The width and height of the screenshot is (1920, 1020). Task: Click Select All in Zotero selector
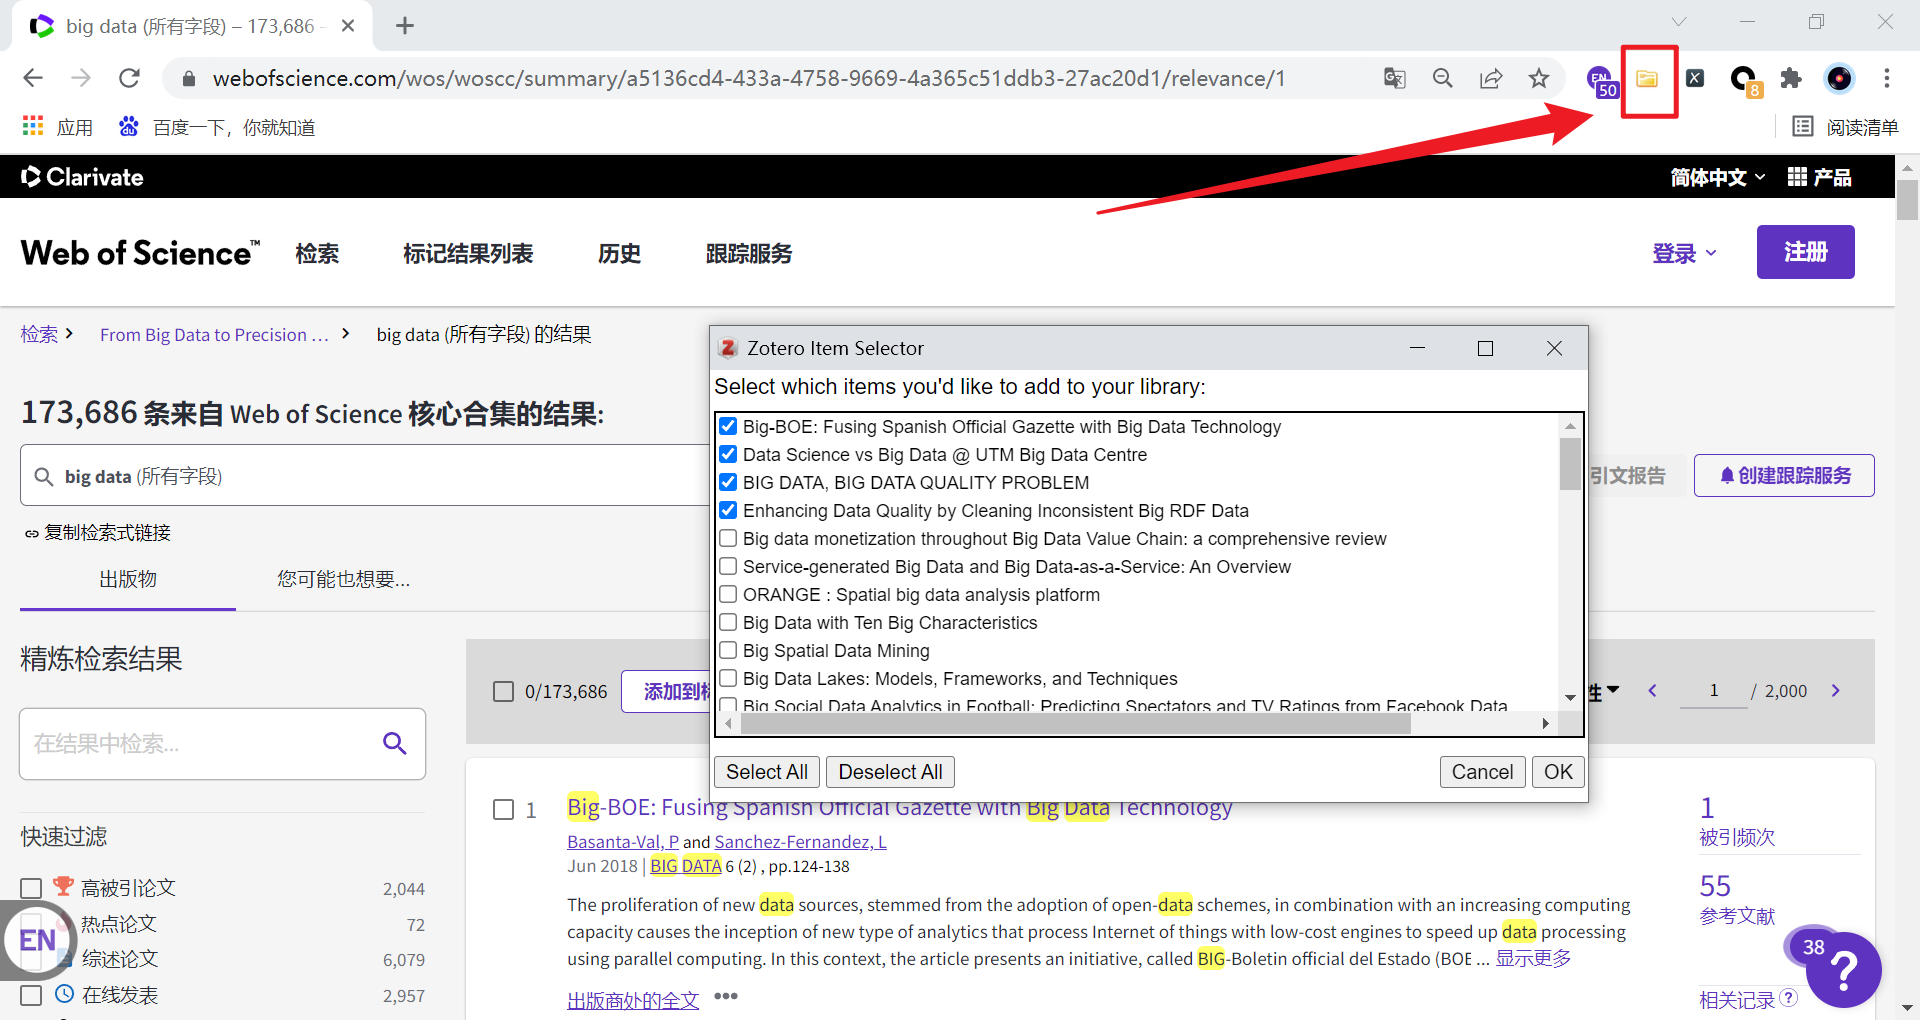[x=767, y=772]
